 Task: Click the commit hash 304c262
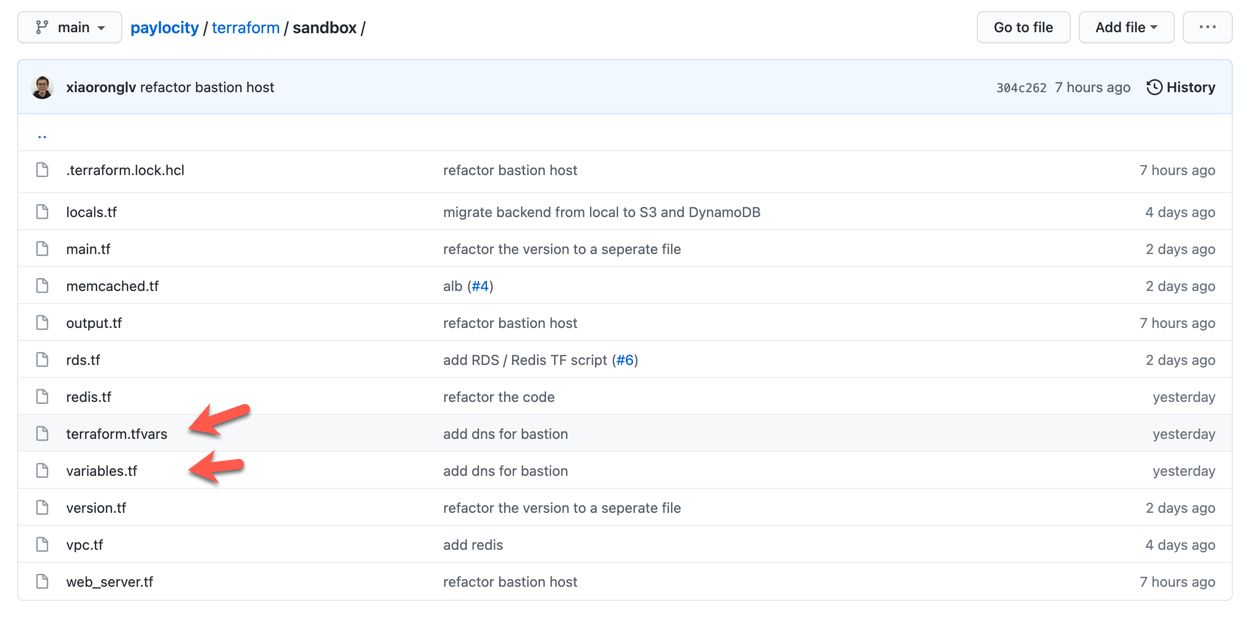1021,87
